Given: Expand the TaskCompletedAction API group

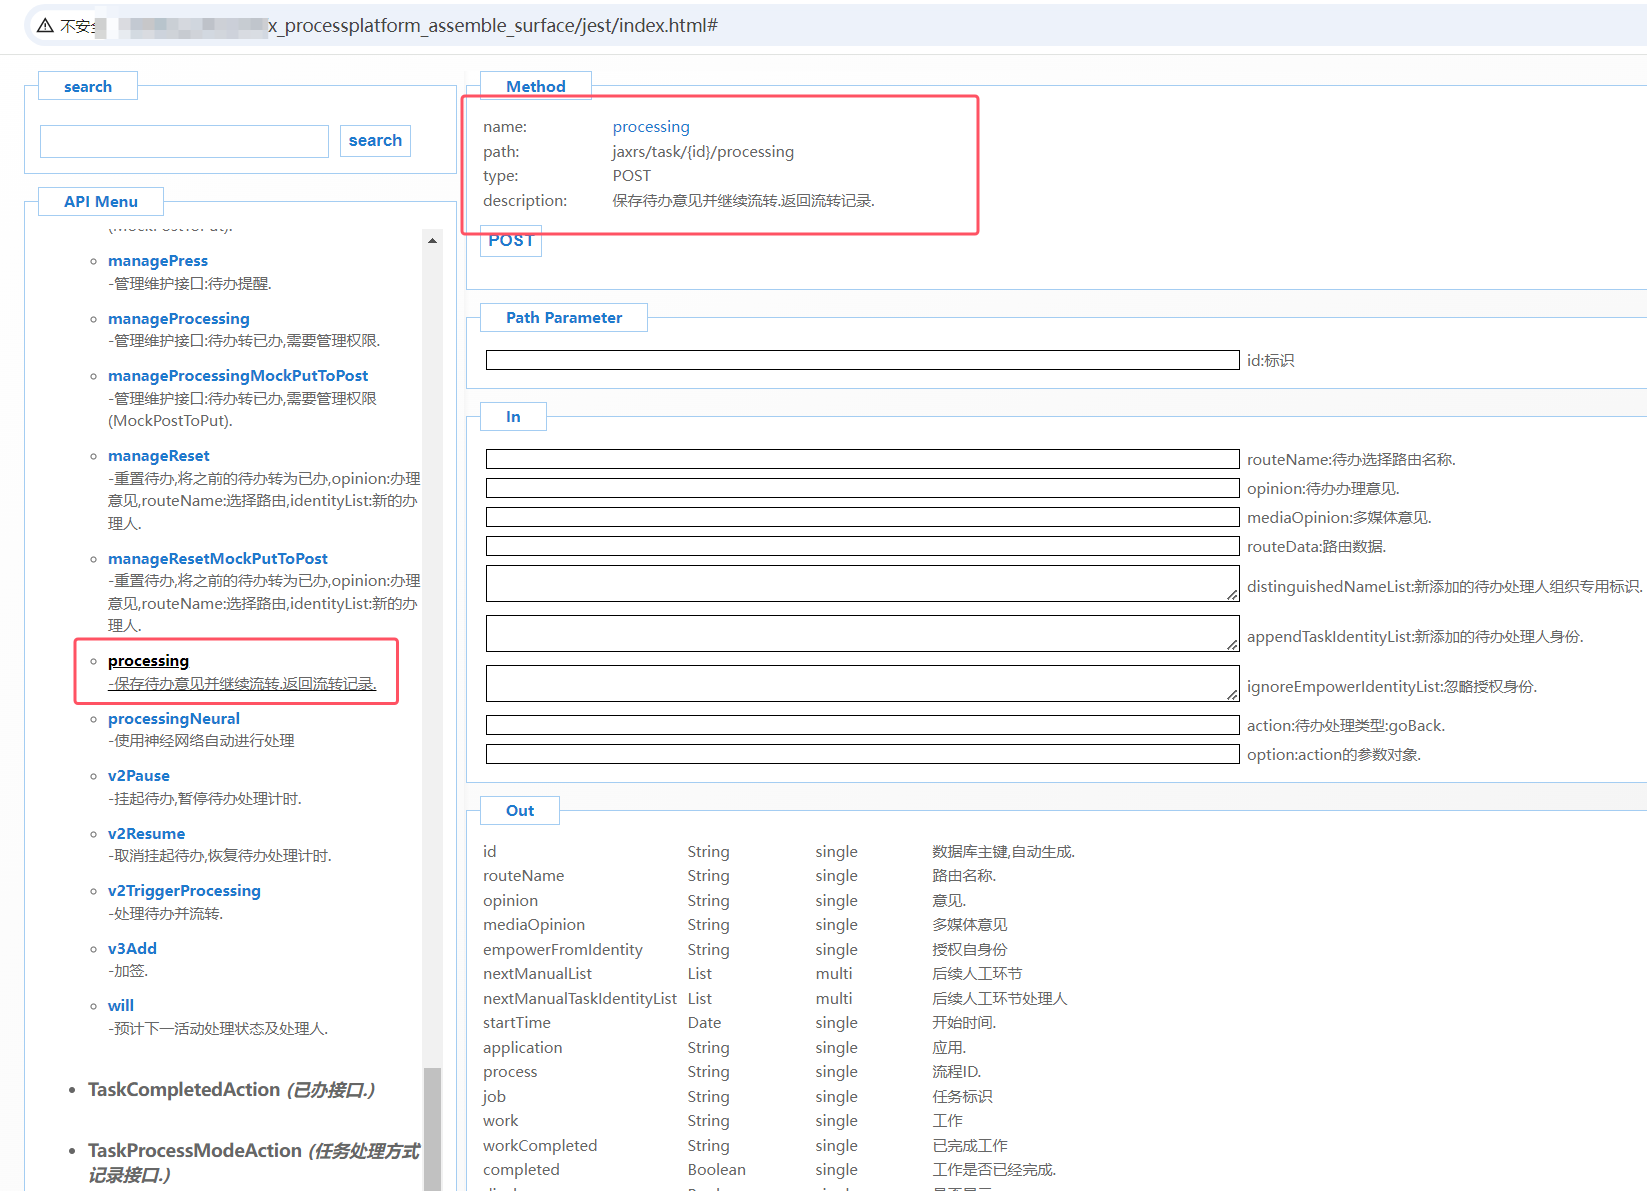Looking at the screenshot, I should click(x=184, y=1090).
